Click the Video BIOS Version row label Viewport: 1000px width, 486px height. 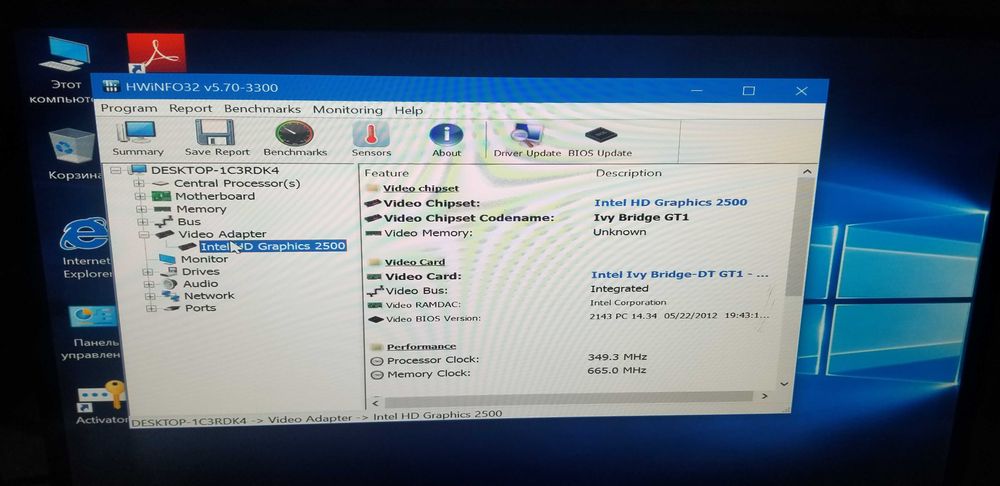433,318
